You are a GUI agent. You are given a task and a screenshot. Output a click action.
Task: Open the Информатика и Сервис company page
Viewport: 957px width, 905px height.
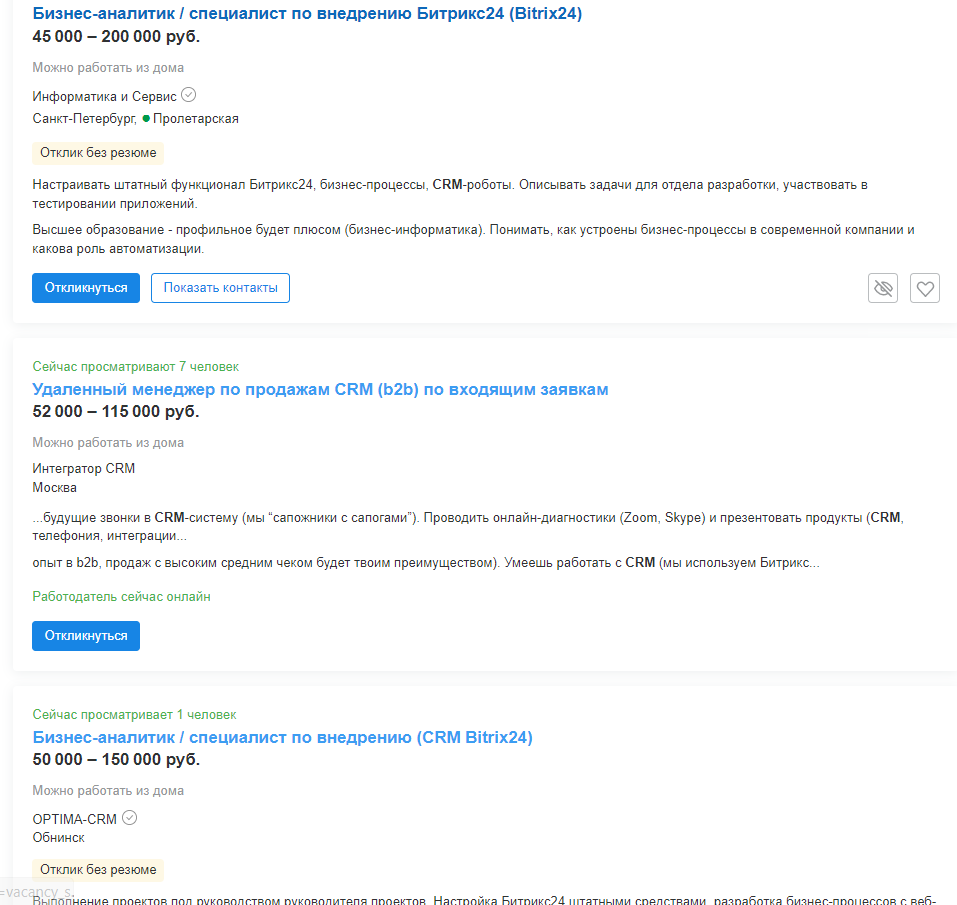tap(104, 97)
